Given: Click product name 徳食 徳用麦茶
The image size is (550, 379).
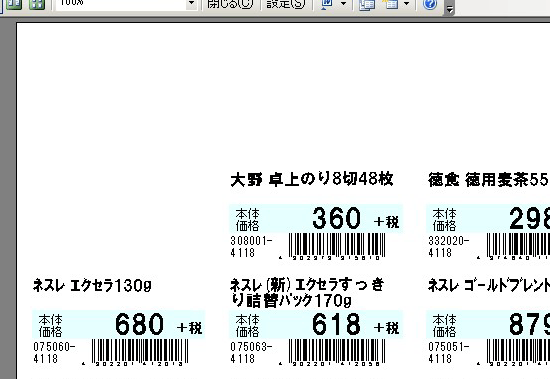Looking at the screenshot, I should tap(489, 180).
